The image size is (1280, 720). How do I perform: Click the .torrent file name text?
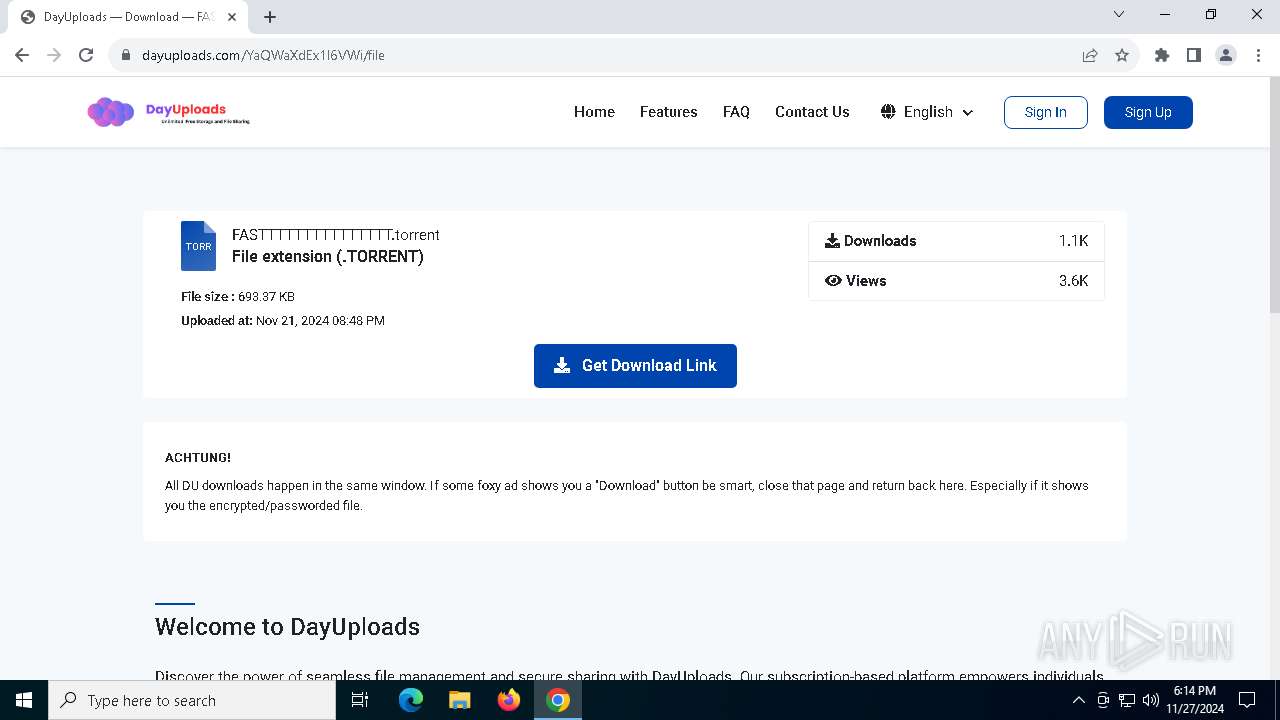tap(336, 235)
